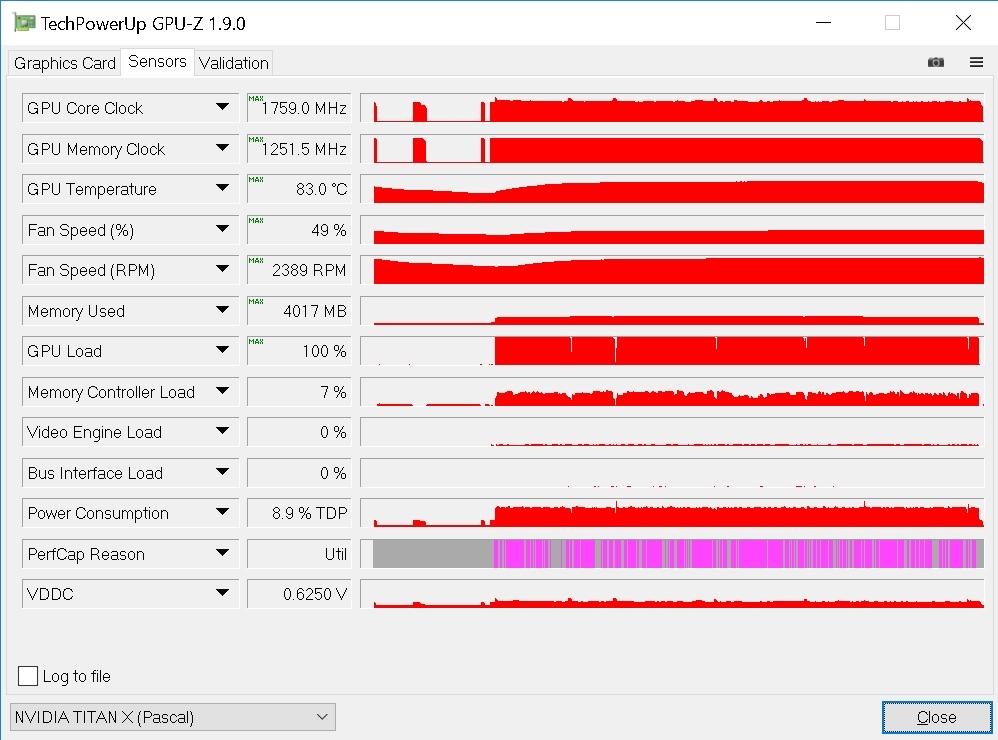
Task: Click the 83.0 °C temperature value
Action: click(x=299, y=189)
